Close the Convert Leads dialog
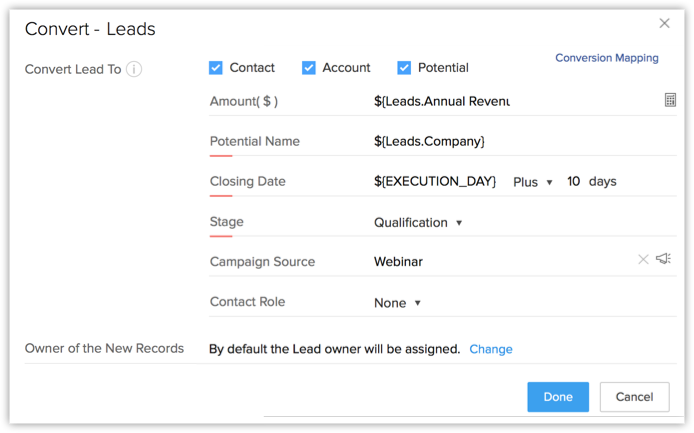The width and height of the screenshot is (694, 433). (x=664, y=23)
